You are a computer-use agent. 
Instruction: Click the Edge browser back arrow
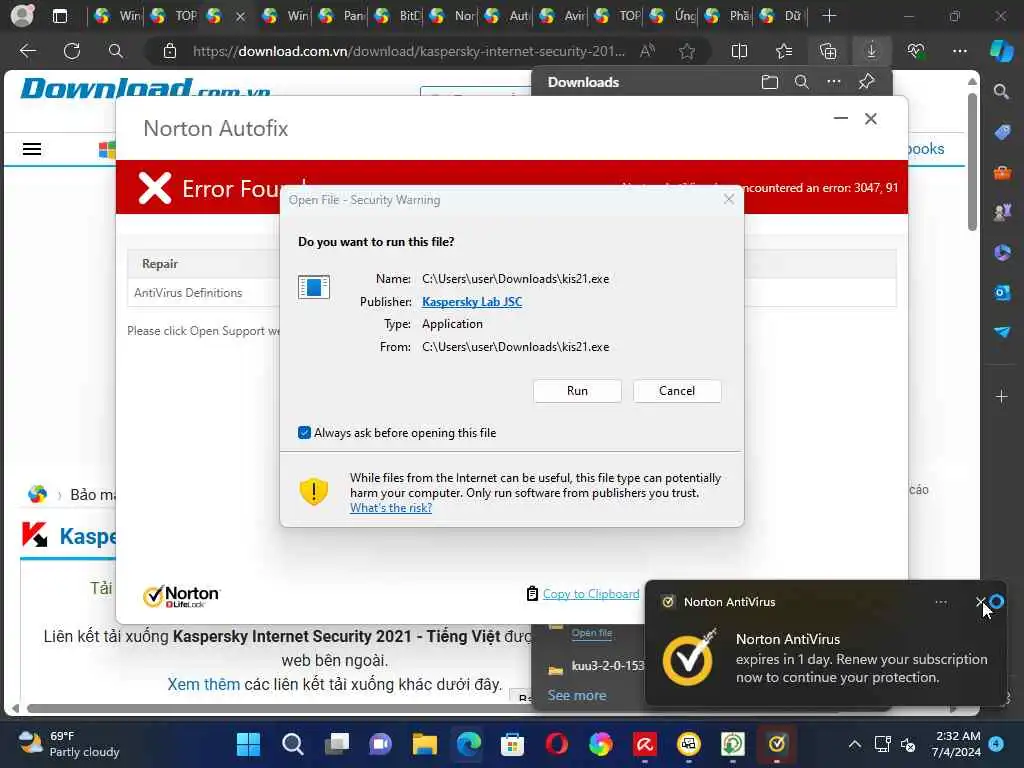[27, 51]
